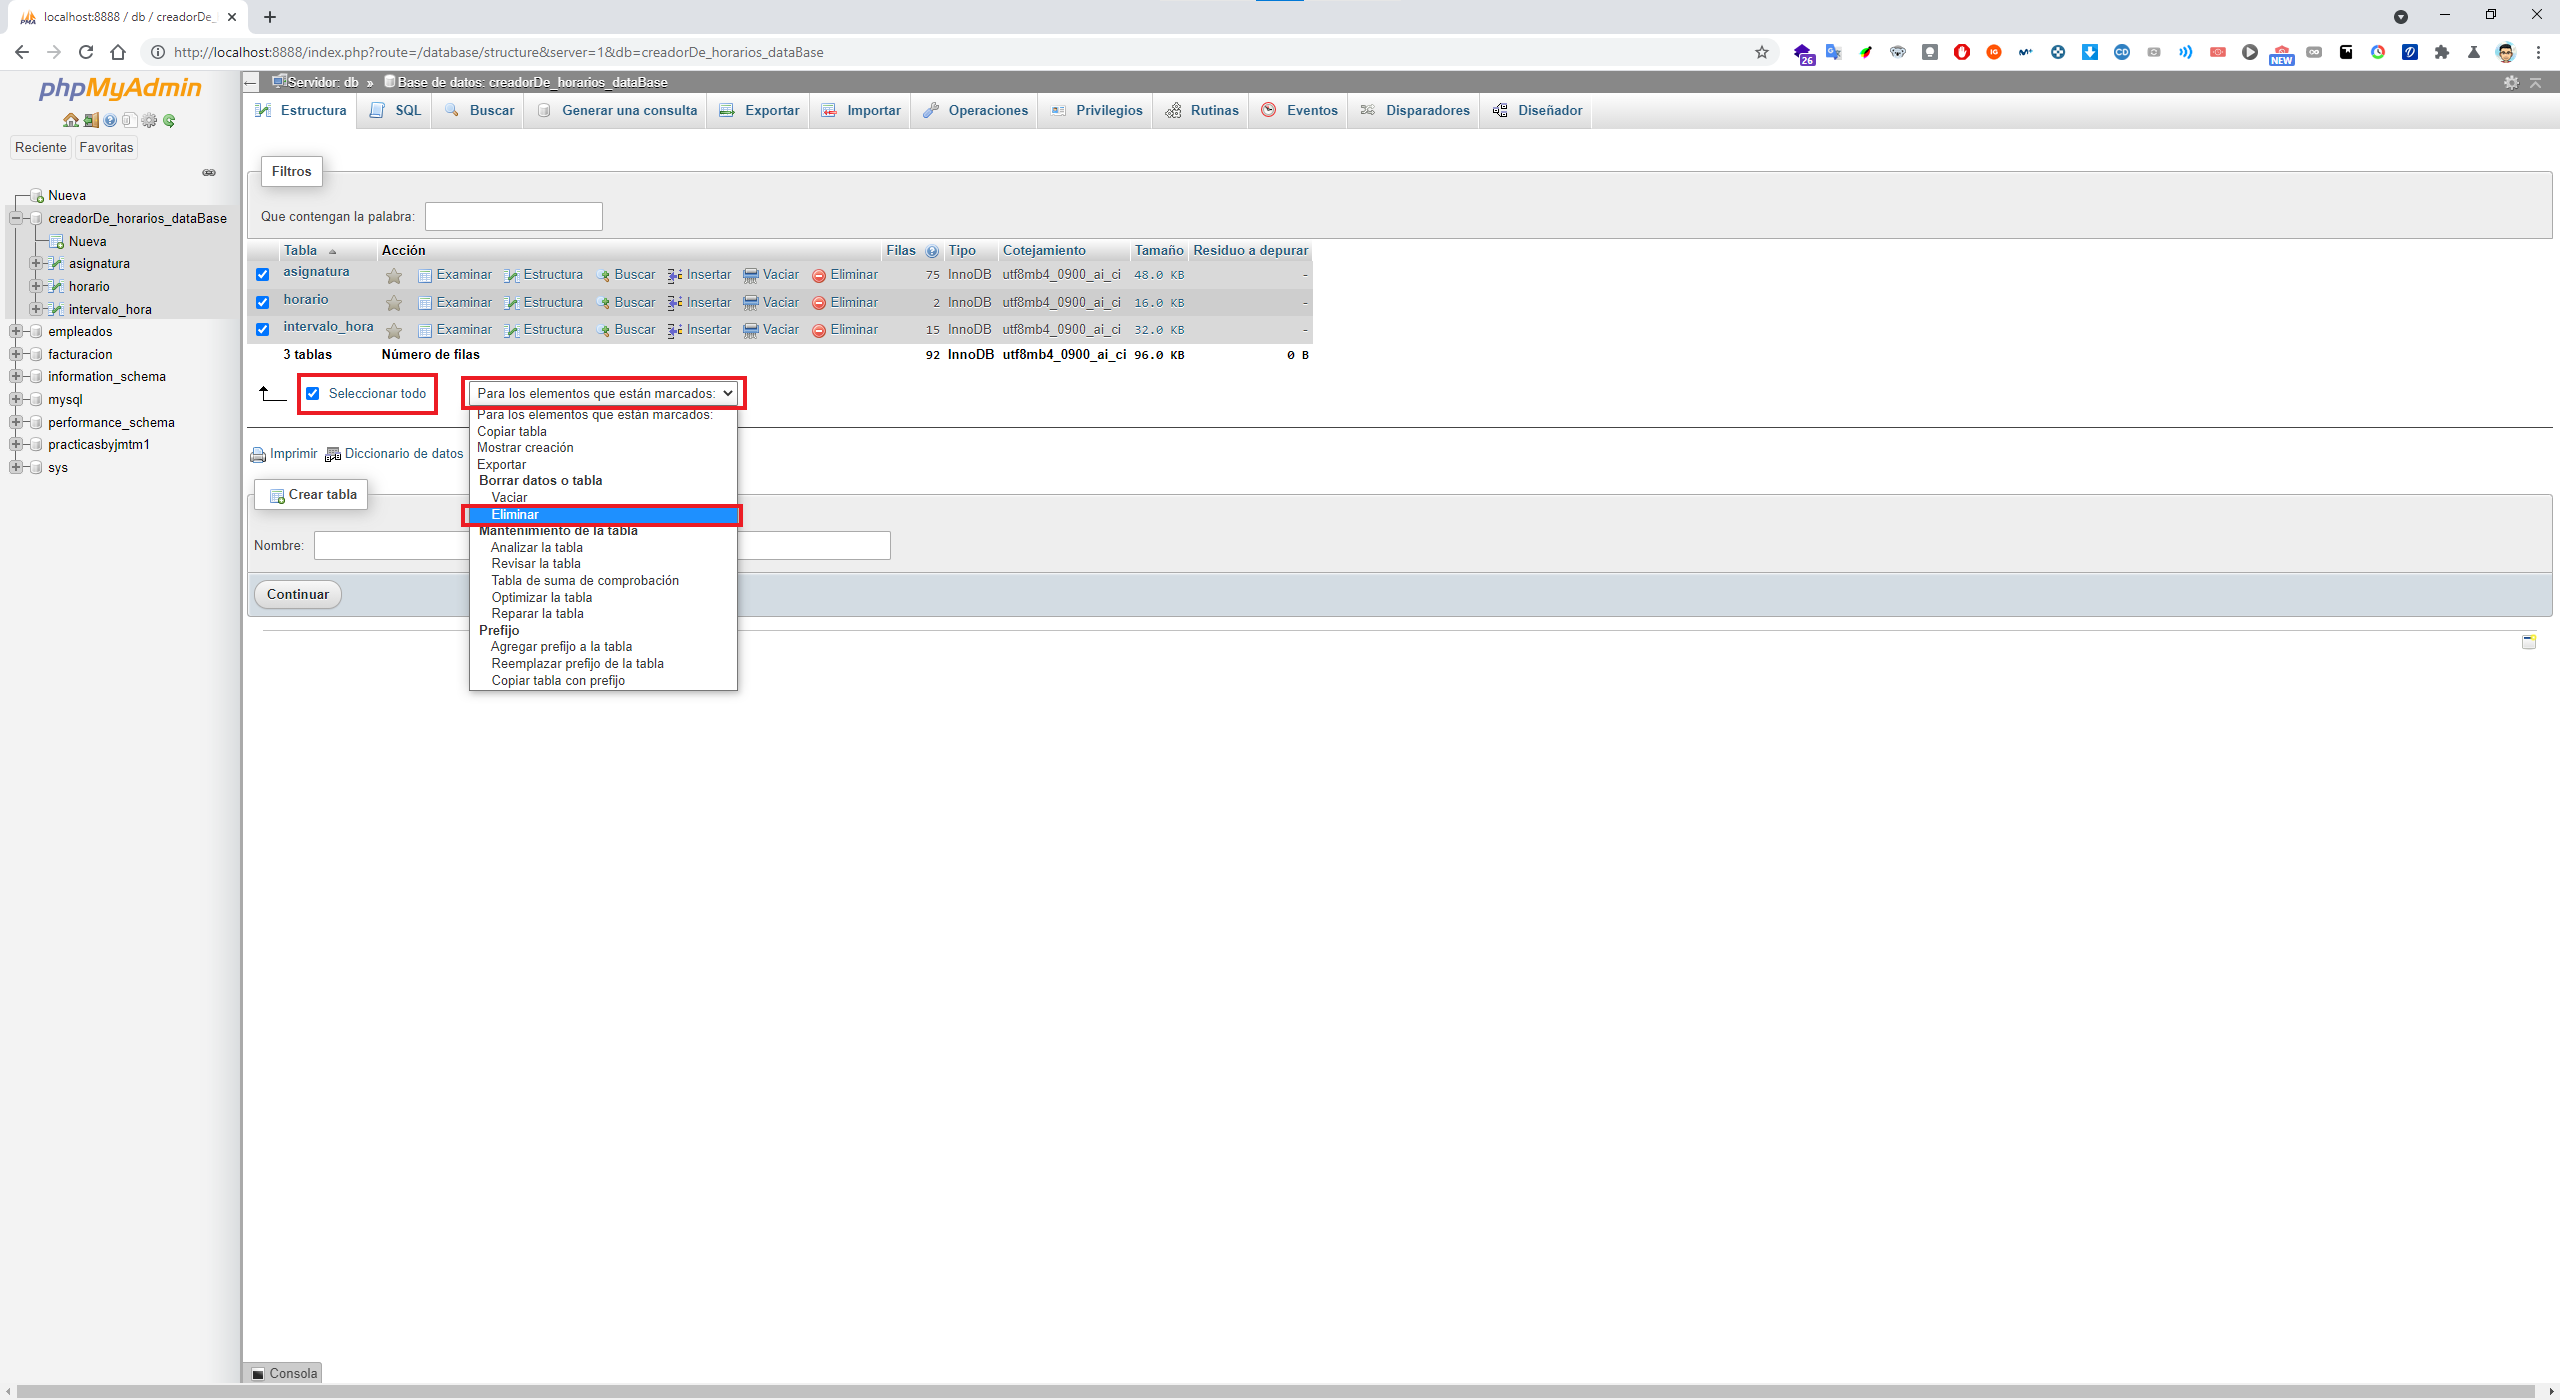Click the phpMyAdmin home icon
Viewport: 2560px width, 1400px height.
[70, 121]
